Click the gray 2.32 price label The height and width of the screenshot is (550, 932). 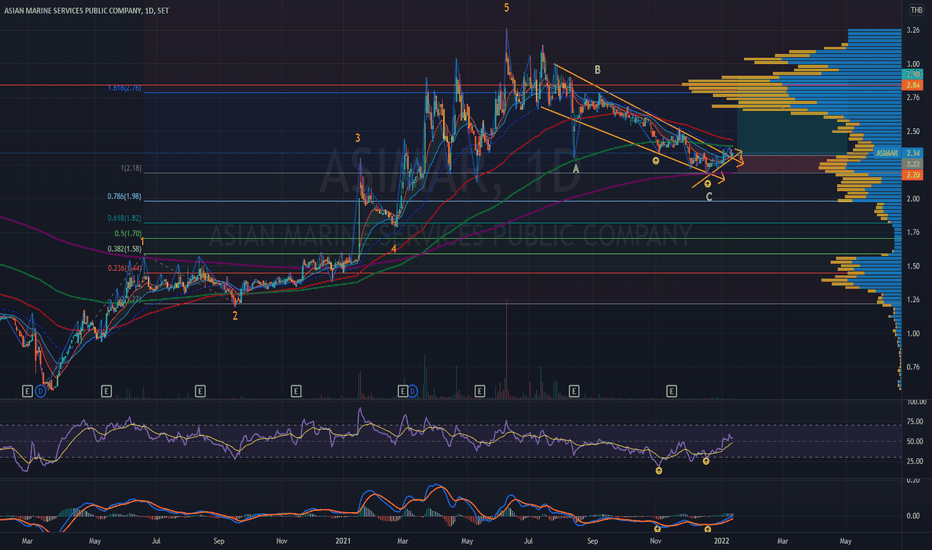click(913, 164)
